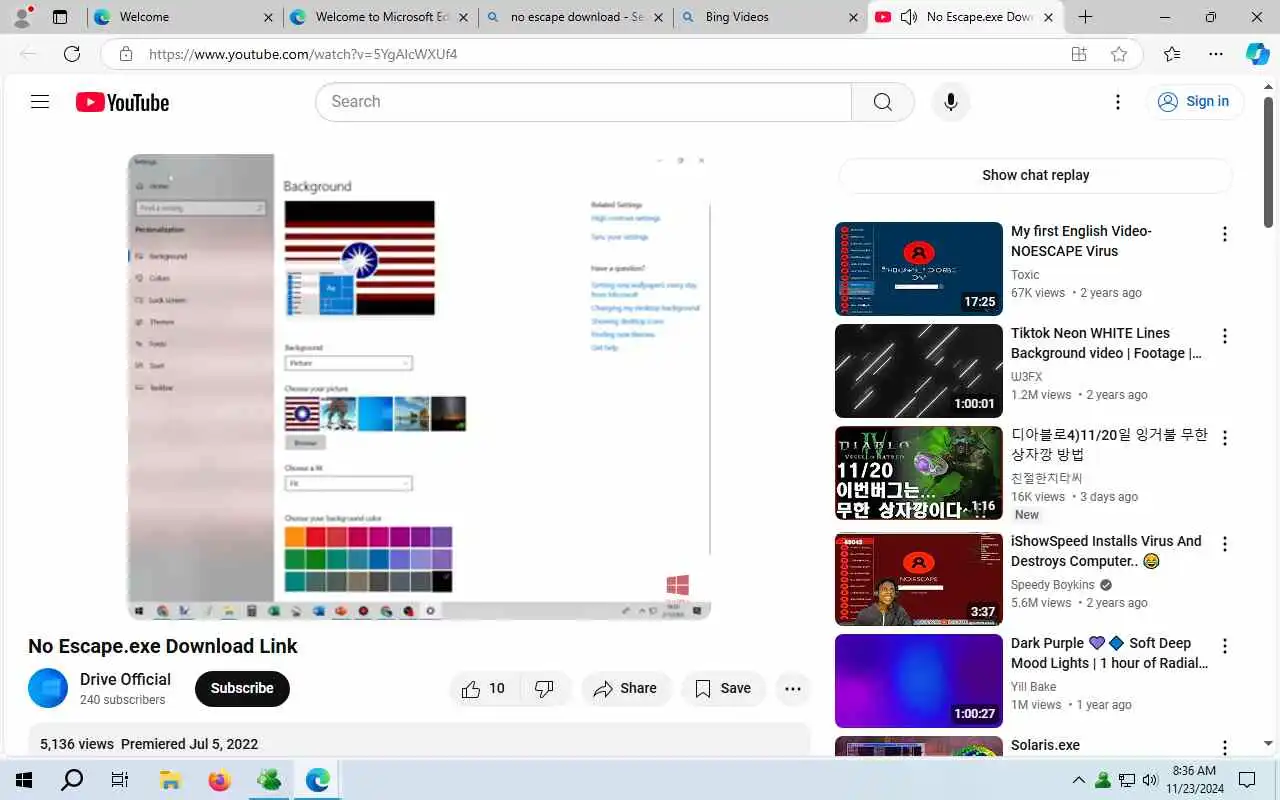Share the No Escape.exe video

click(626, 688)
